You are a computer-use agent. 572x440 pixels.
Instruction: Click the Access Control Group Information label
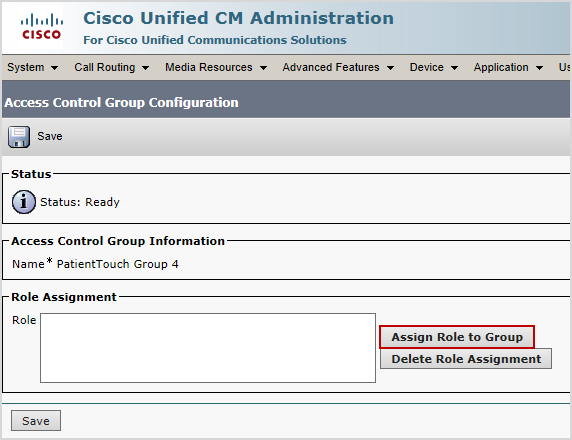[x=118, y=241]
